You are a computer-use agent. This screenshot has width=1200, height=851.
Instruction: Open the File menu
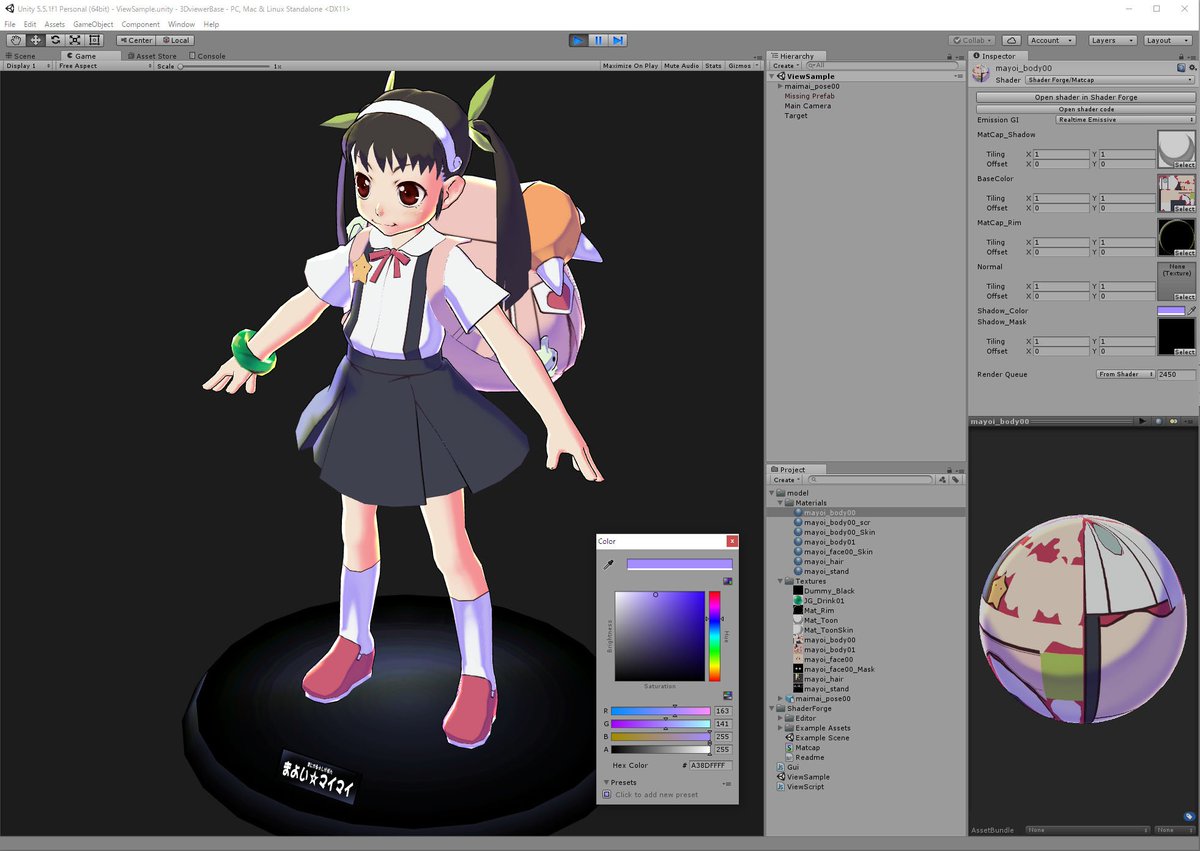click(10, 24)
